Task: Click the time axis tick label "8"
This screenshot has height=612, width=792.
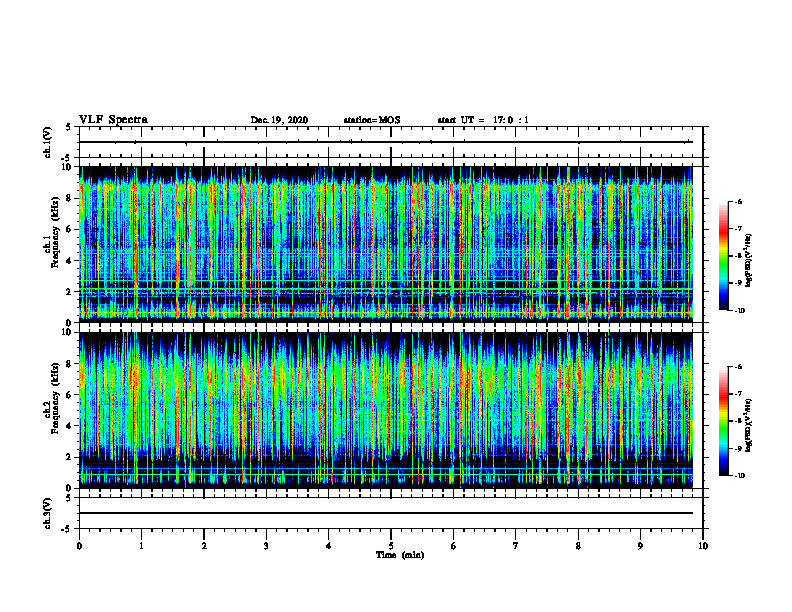Action: tap(578, 546)
